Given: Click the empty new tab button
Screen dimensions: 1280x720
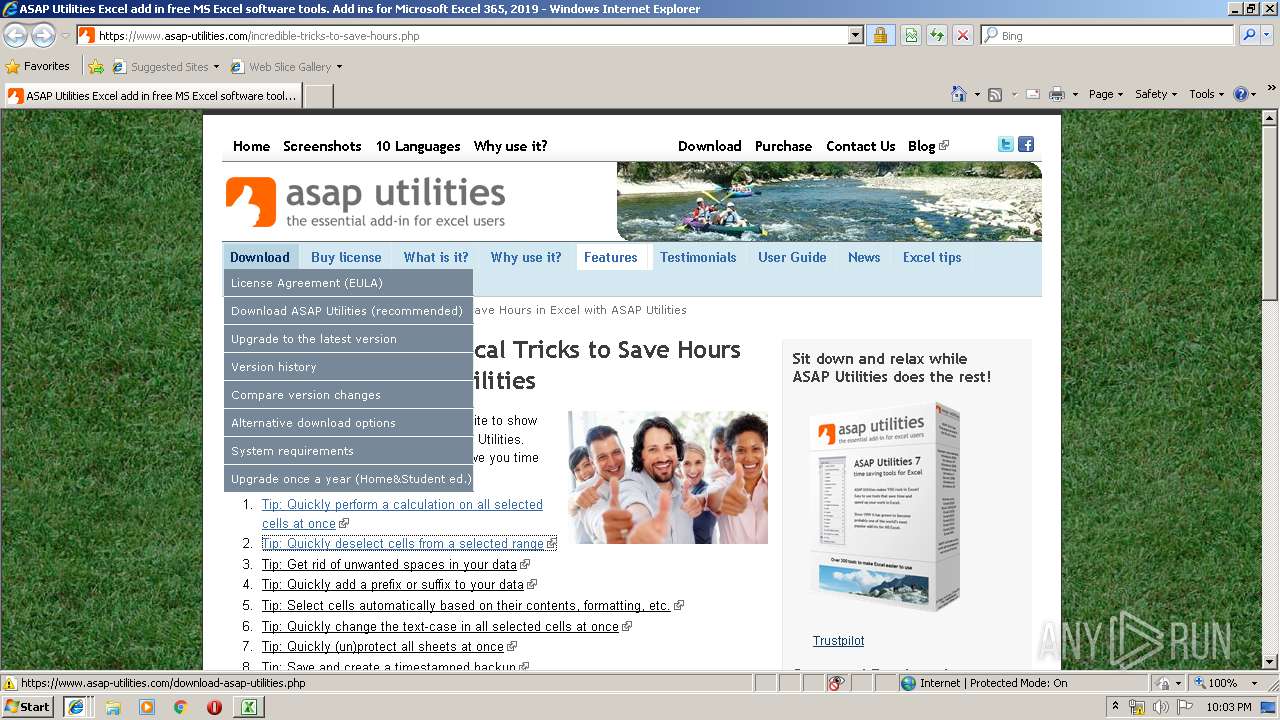Looking at the screenshot, I should tap(319, 96).
